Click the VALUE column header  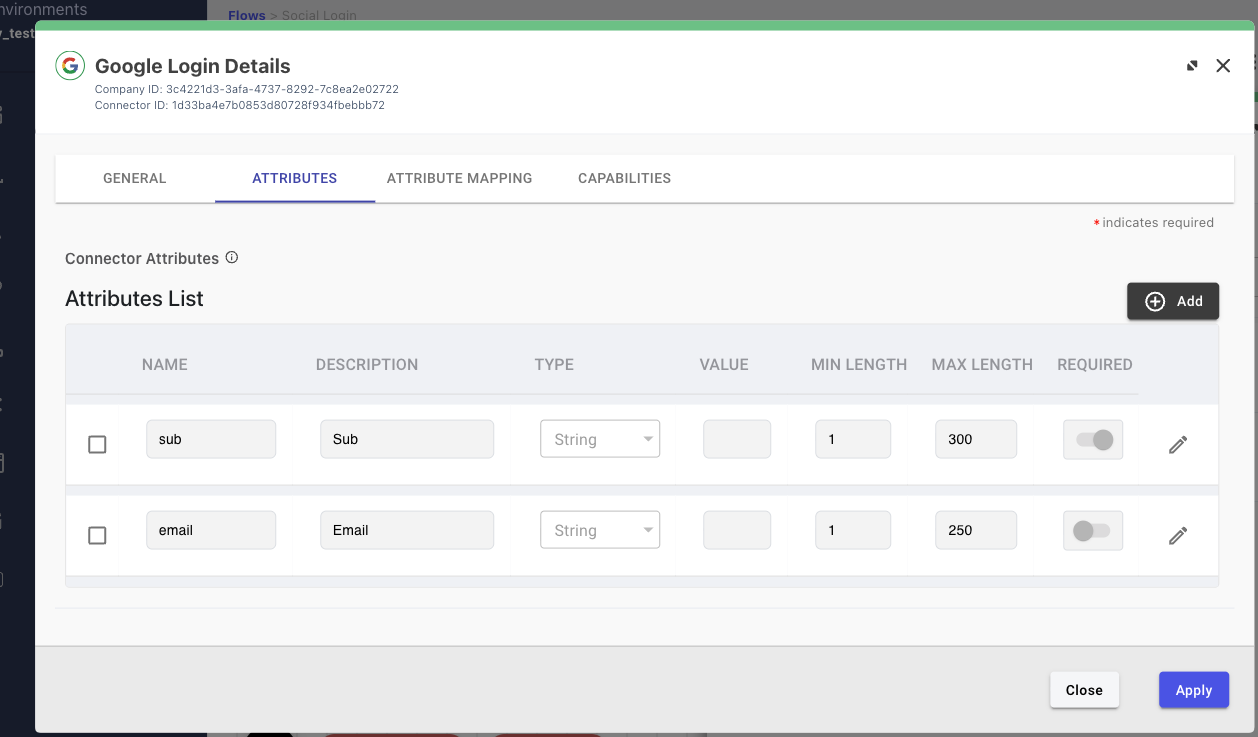(x=724, y=364)
